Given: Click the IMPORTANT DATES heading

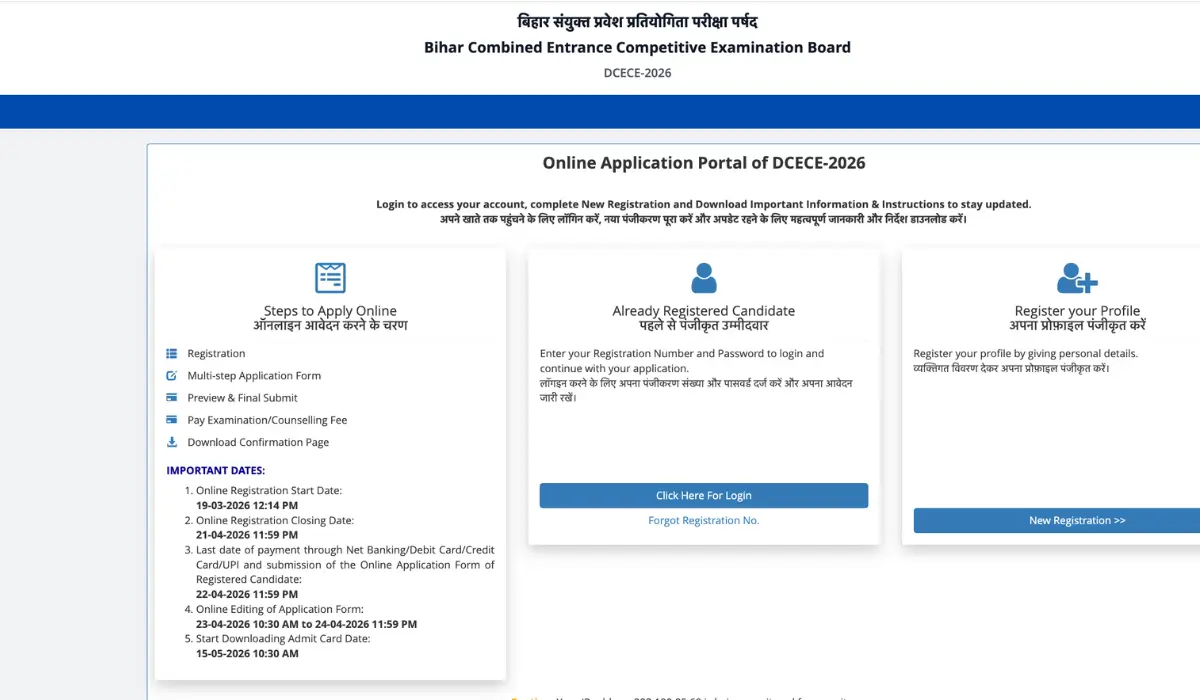Looking at the screenshot, I should pos(215,470).
